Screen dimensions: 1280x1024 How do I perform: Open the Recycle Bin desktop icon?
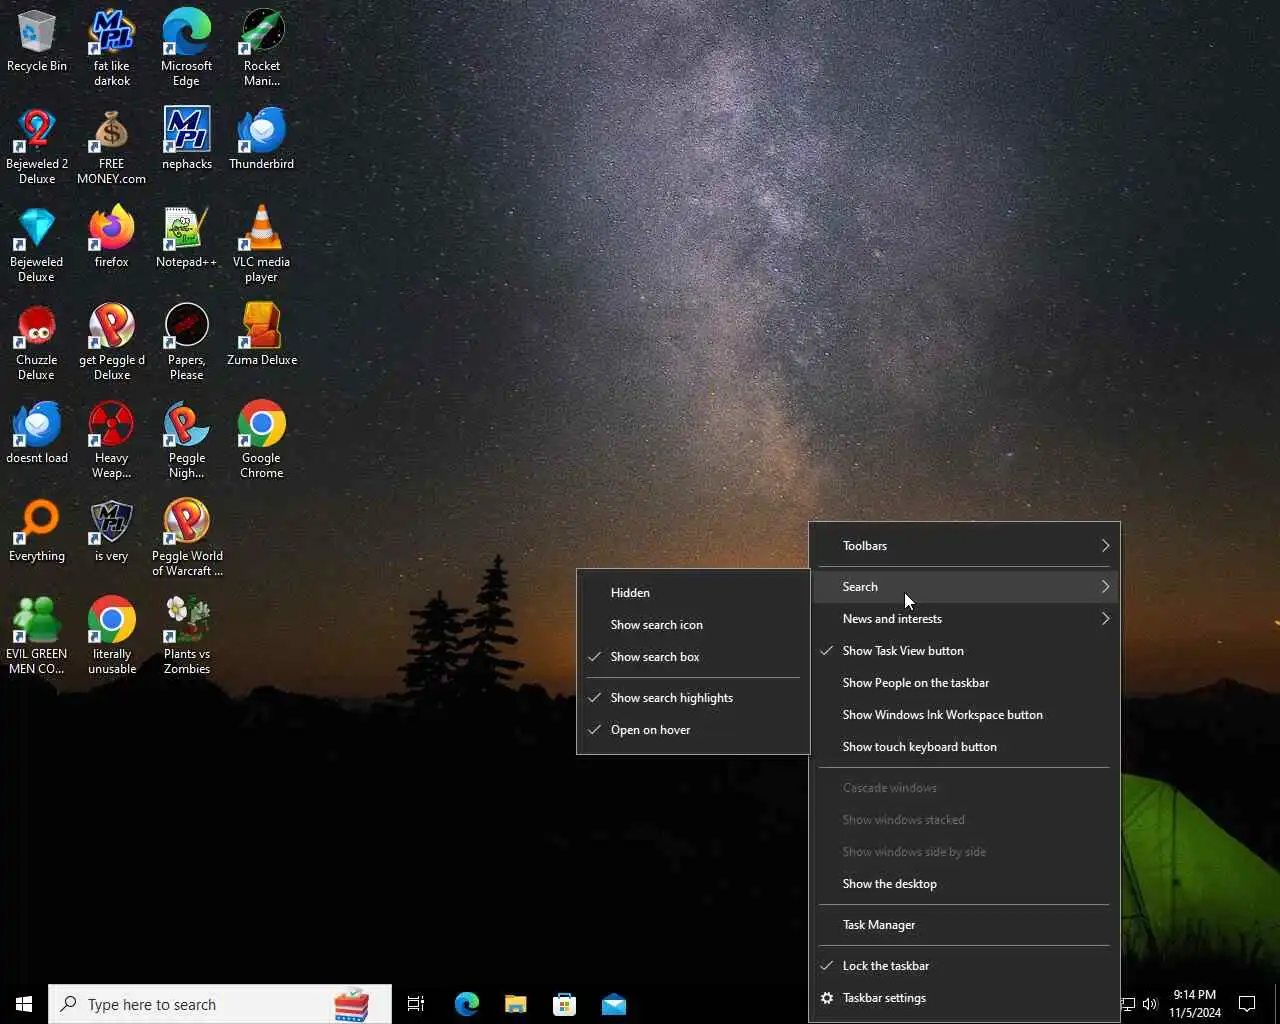coord(37,42)
